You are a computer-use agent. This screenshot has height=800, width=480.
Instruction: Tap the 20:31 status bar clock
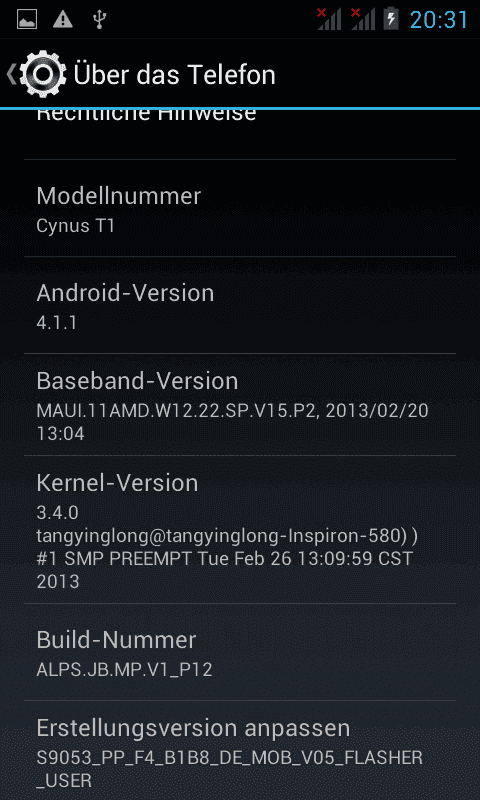439,20
